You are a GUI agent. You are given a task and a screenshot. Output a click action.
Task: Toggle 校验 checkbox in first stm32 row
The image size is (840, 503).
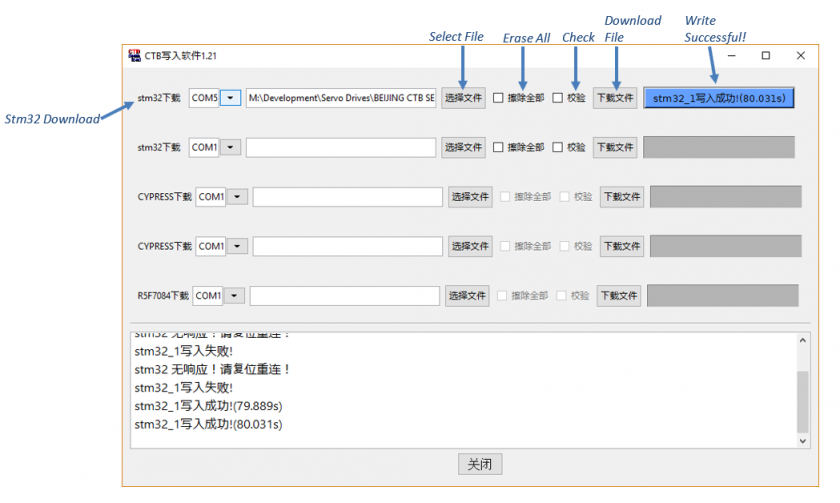pos(558,98)
